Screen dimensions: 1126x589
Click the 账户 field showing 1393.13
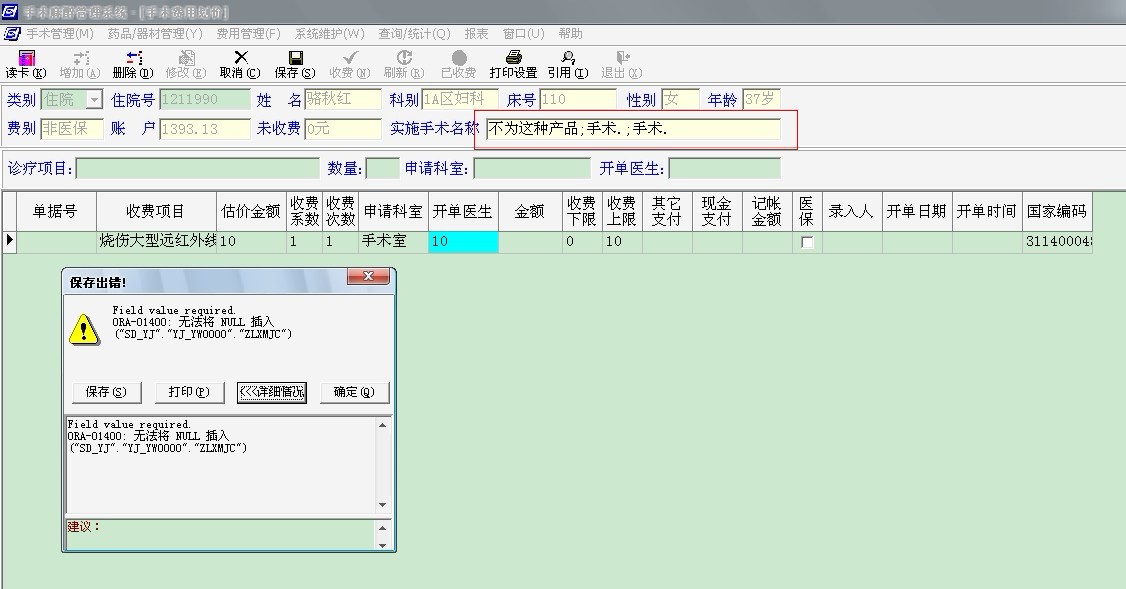point(205,129)
